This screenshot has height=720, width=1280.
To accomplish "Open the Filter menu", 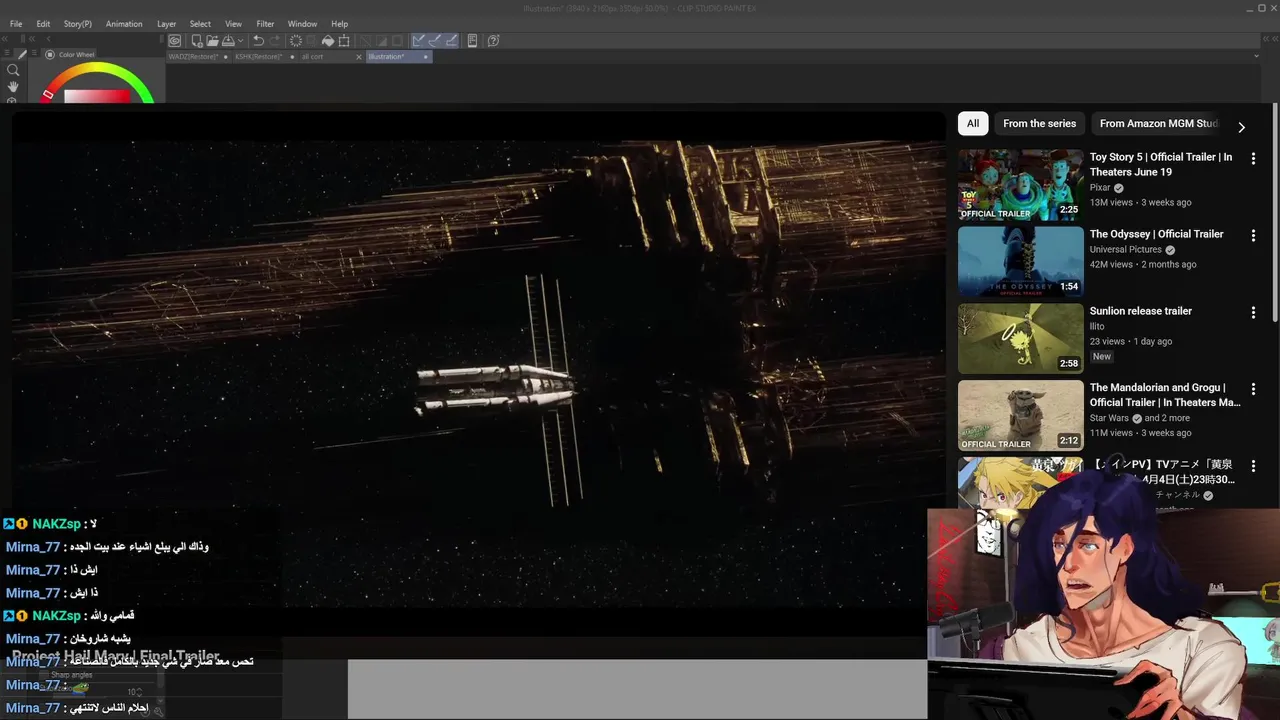I will 265,24.
